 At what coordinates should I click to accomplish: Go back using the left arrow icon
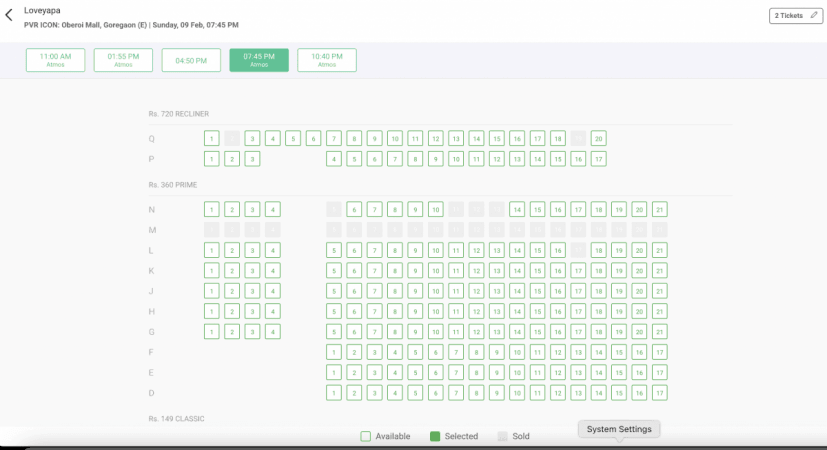[9, 15]
